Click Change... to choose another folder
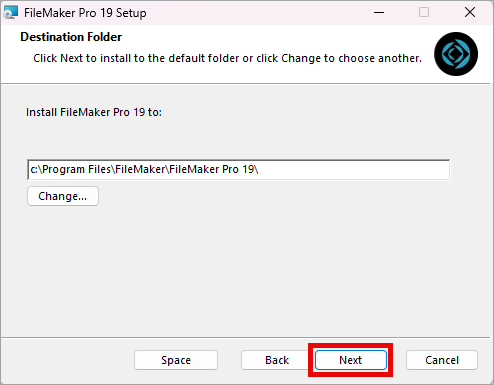 tap(63, 196)
